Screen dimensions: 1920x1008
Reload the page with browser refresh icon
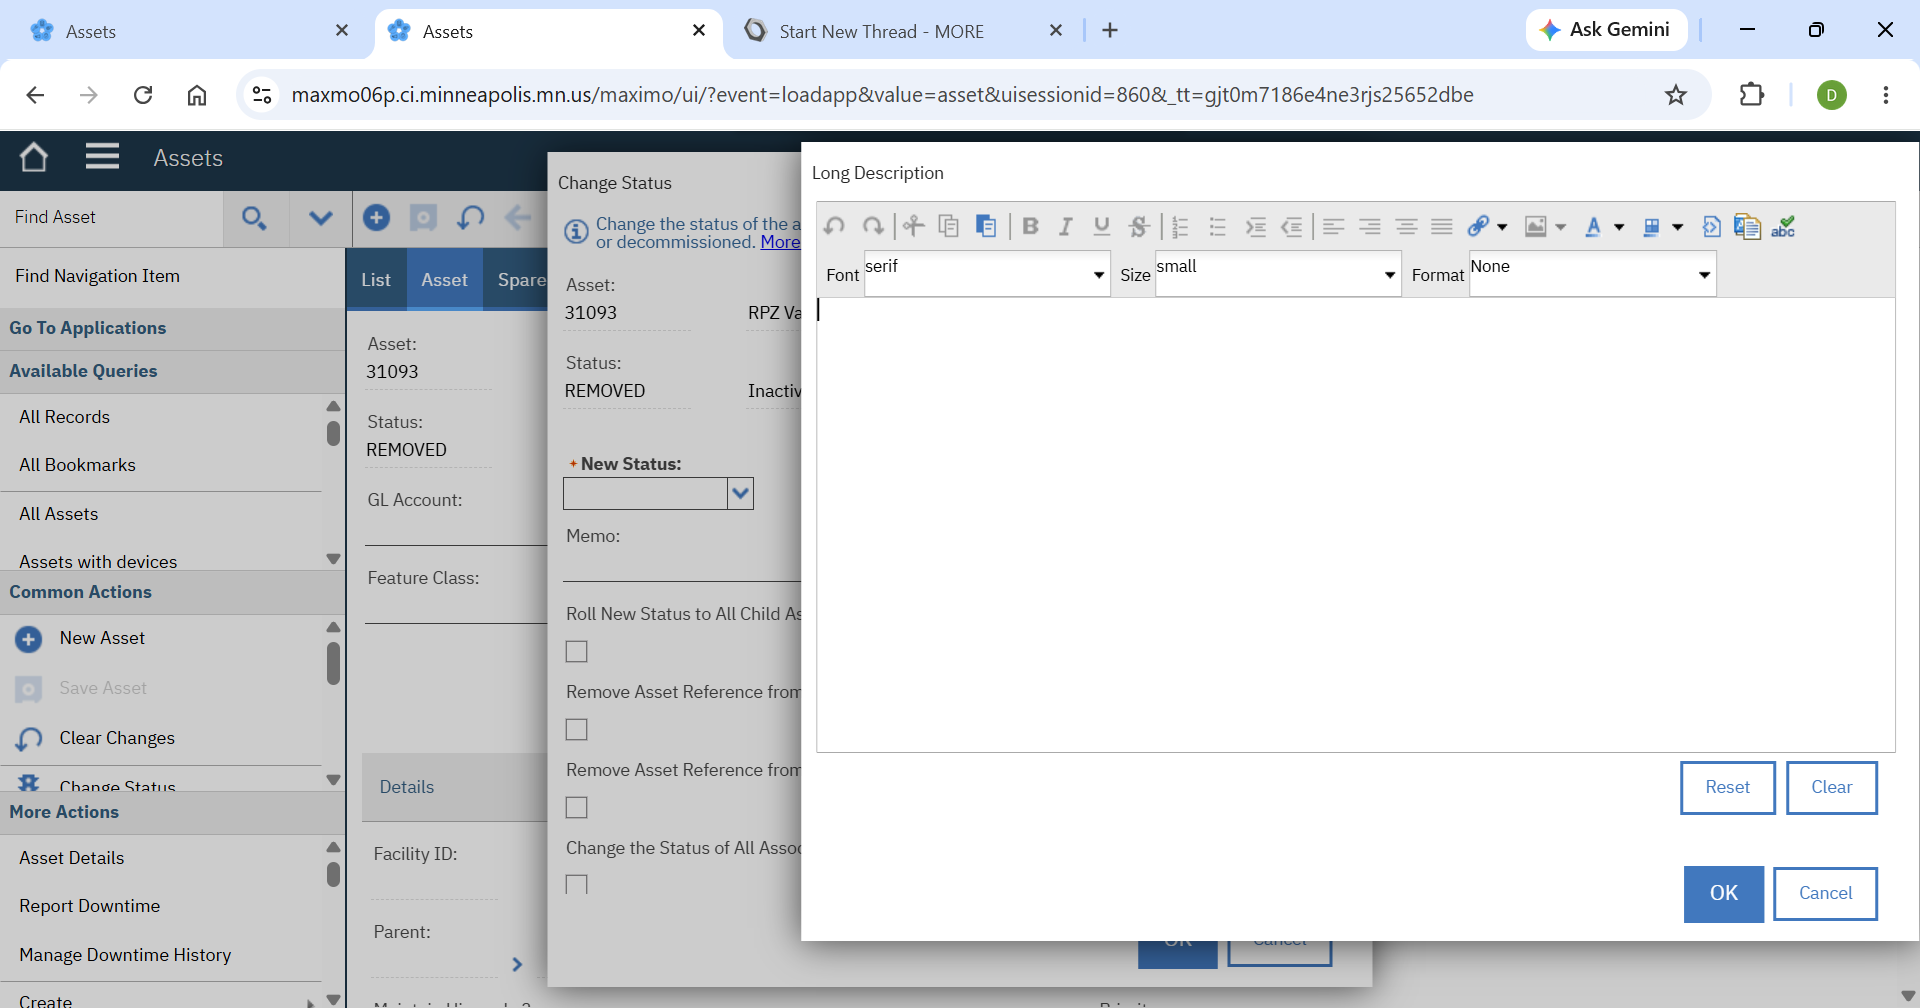coord(143,95)
